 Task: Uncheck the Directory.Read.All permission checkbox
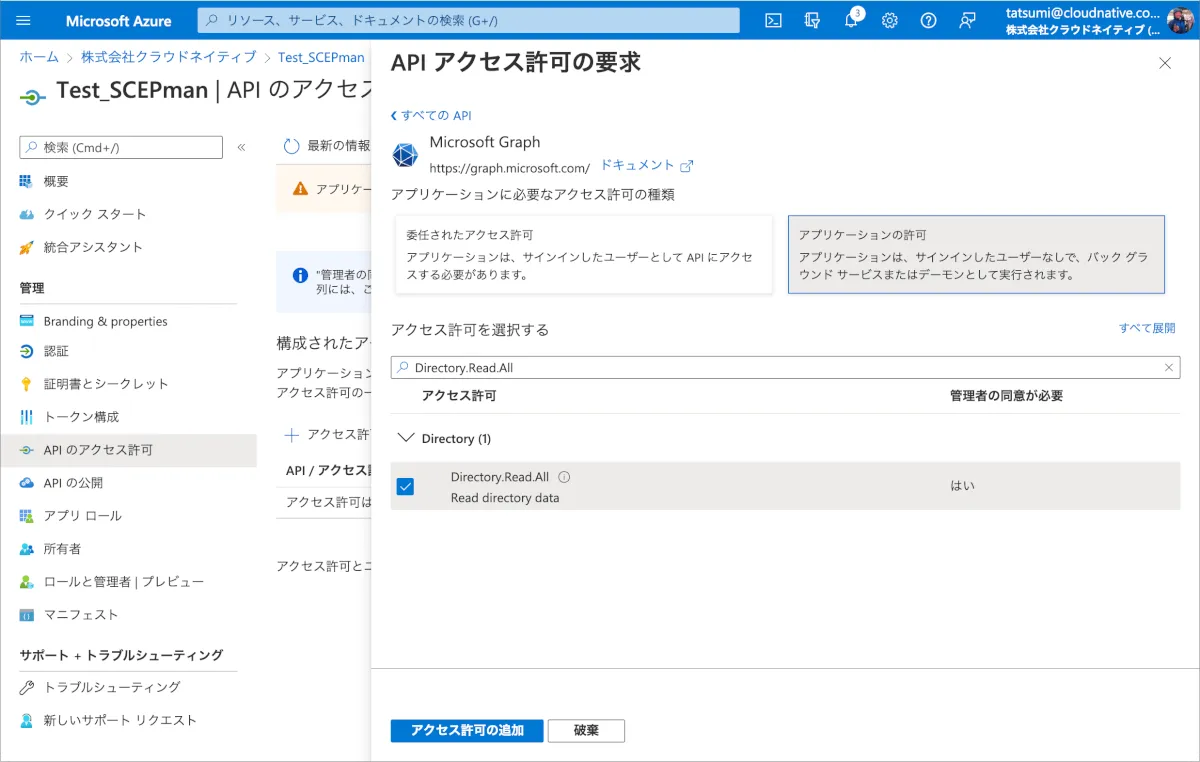click(x=405, y=487)
